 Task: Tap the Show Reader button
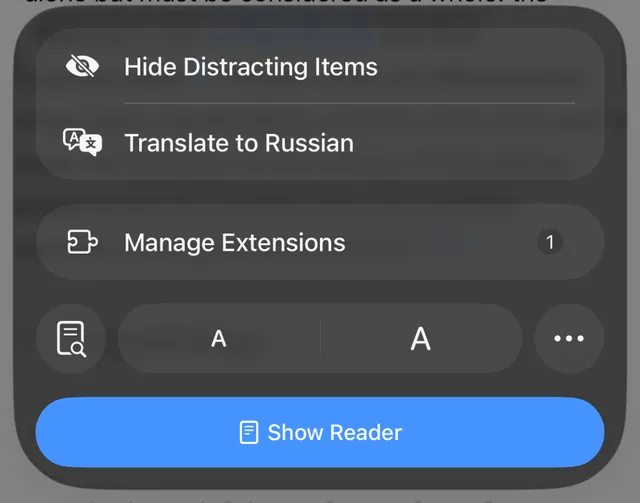[x=320, y=432]
